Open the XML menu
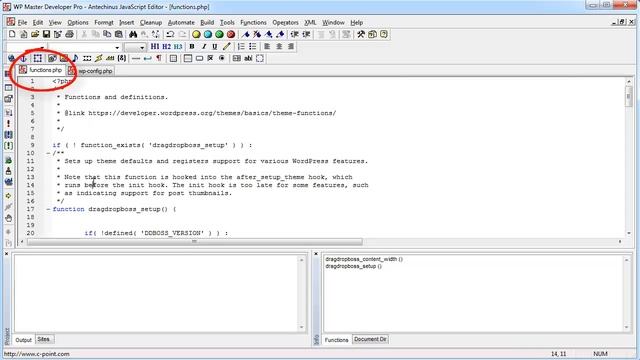The width and height of the screenshot is (640, 360). tap(310, 22)
